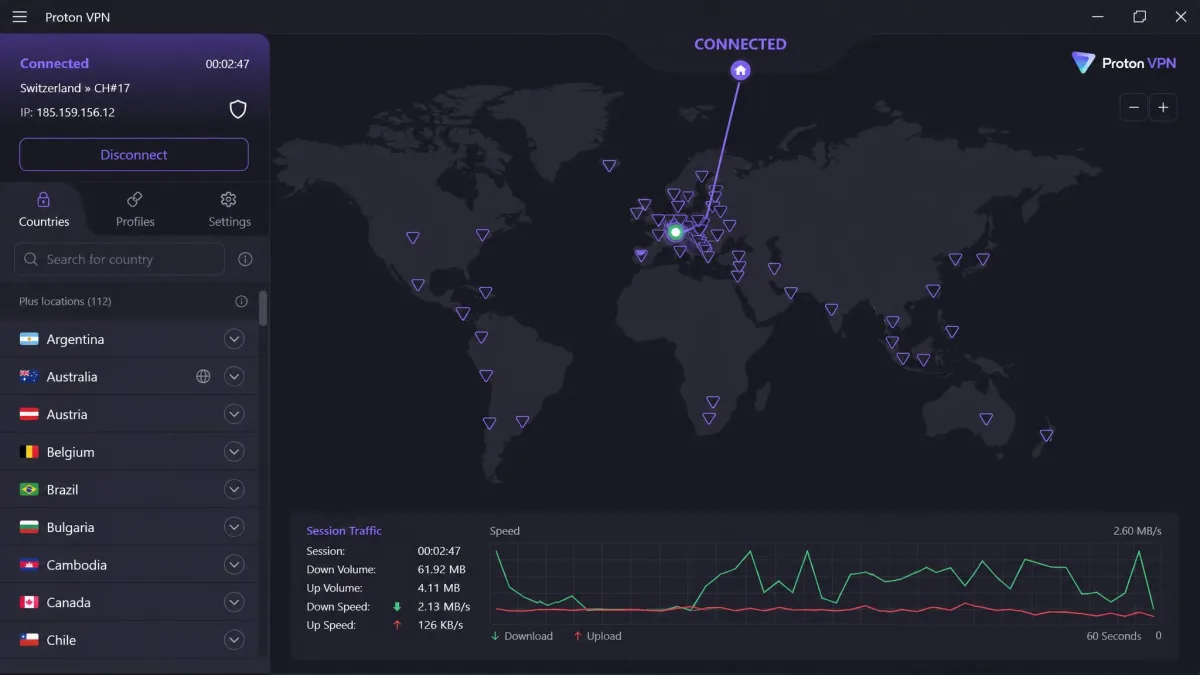Click the Down Volume 61.92 MB value
This screenshot has width=1200, height=675.
coord(441,570)
